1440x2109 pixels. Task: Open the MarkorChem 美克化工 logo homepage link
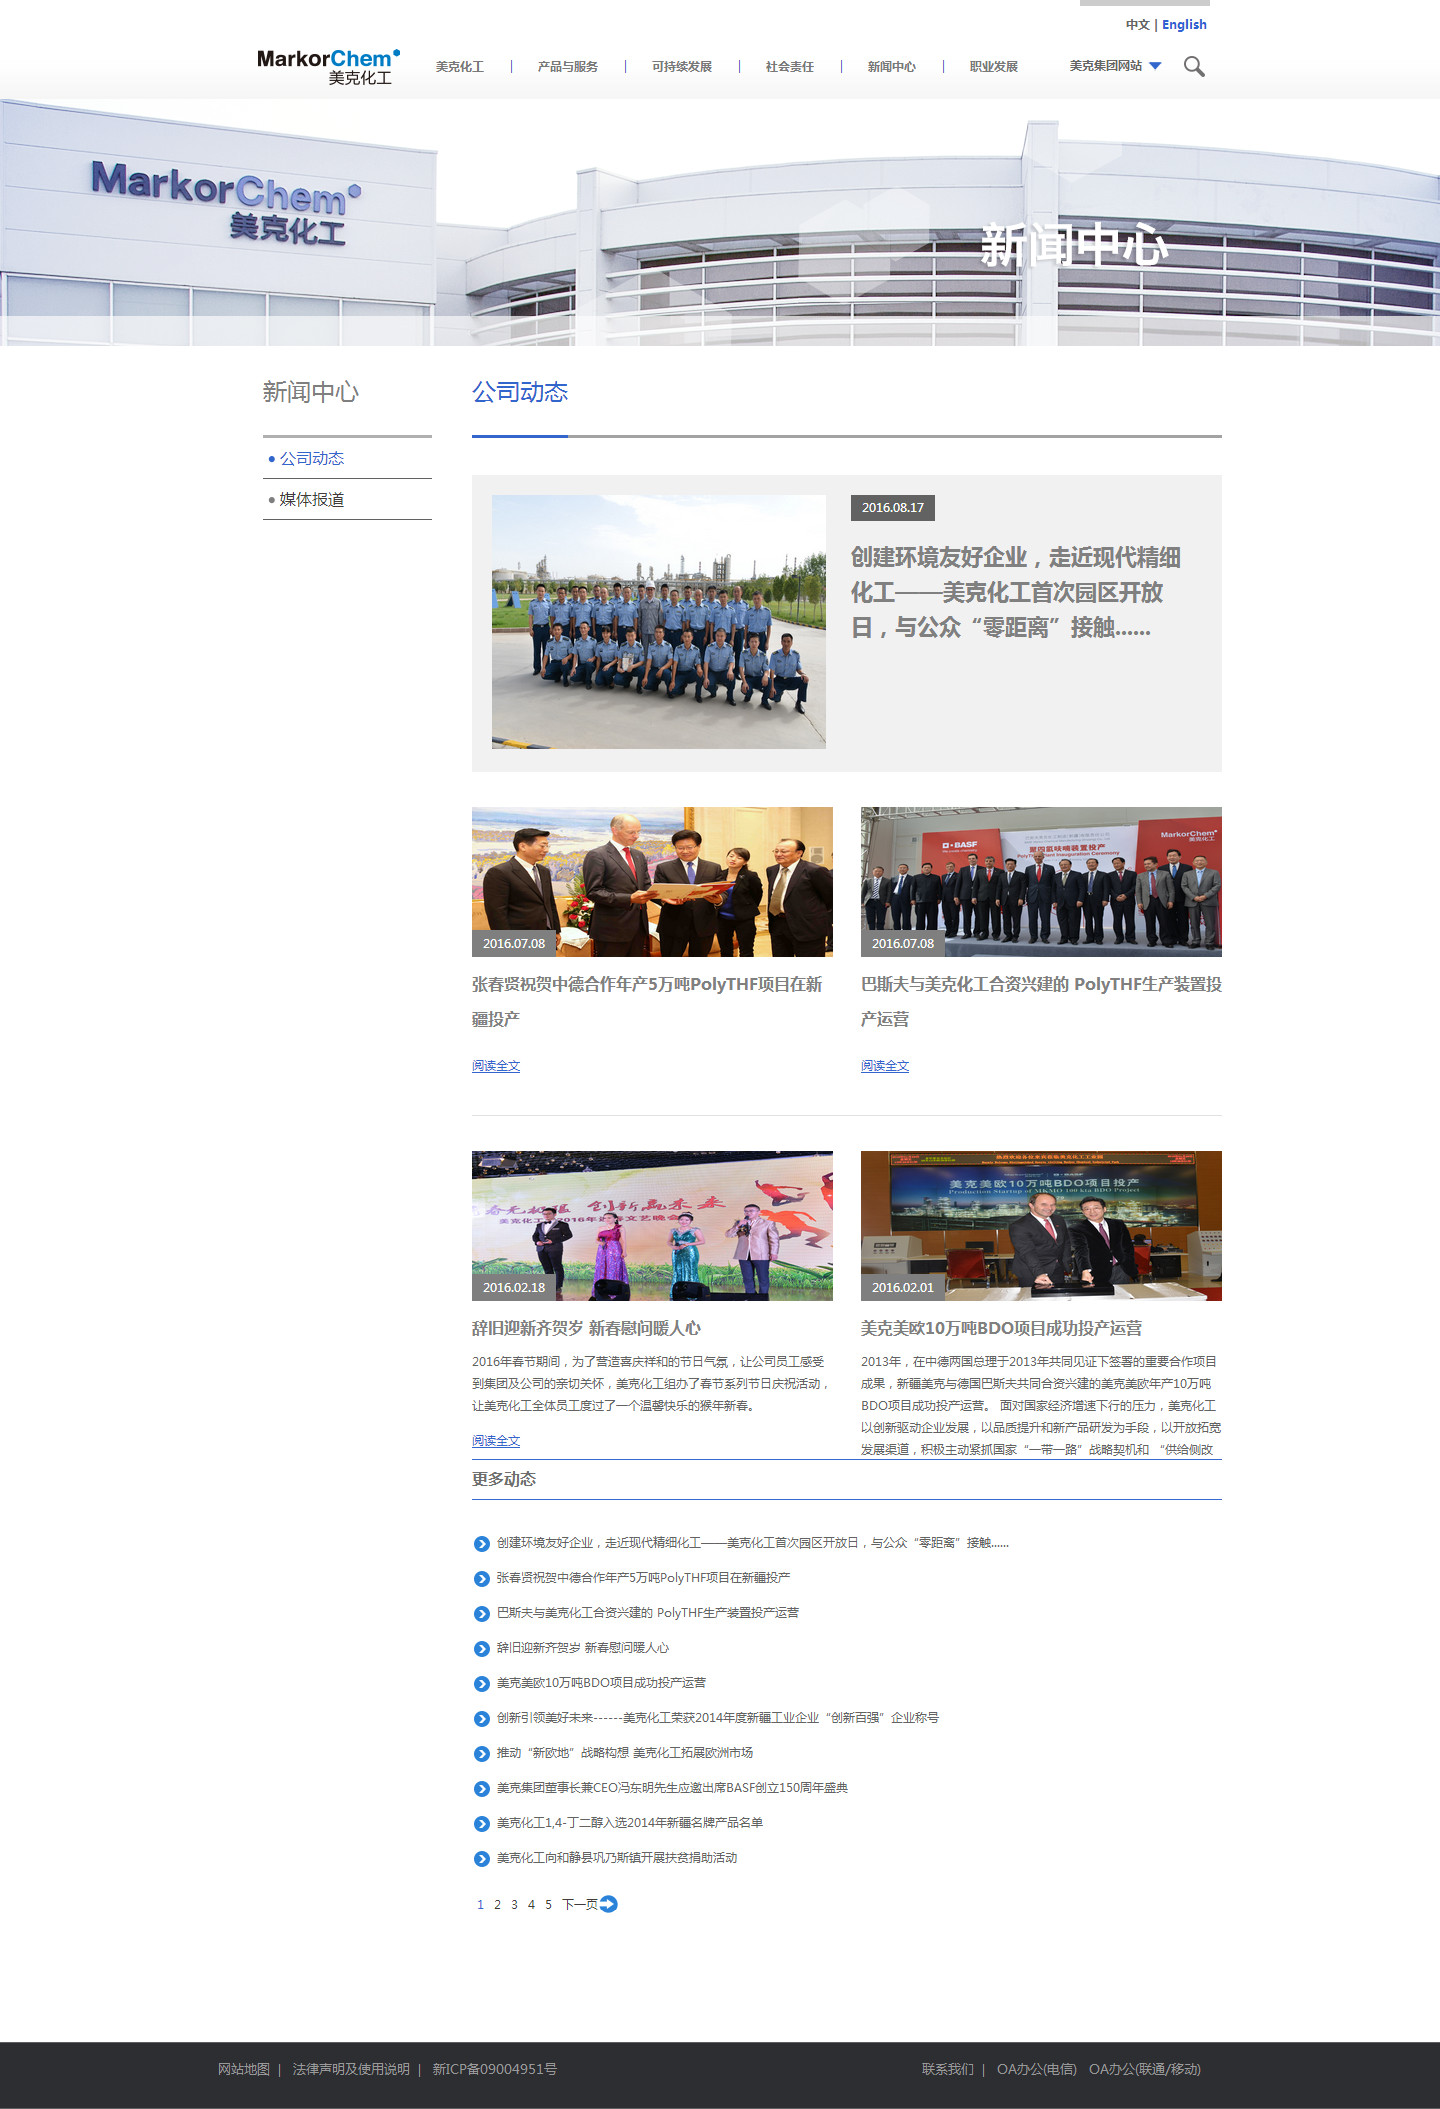pos(328,67)
